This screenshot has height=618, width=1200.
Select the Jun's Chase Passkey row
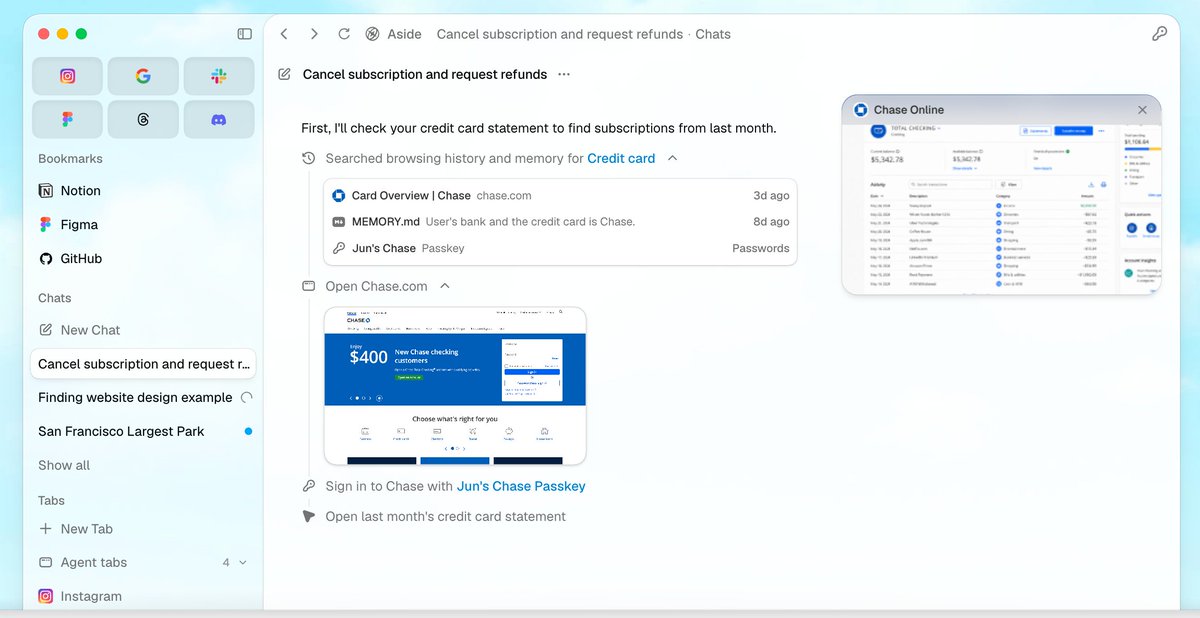(560, 248)
